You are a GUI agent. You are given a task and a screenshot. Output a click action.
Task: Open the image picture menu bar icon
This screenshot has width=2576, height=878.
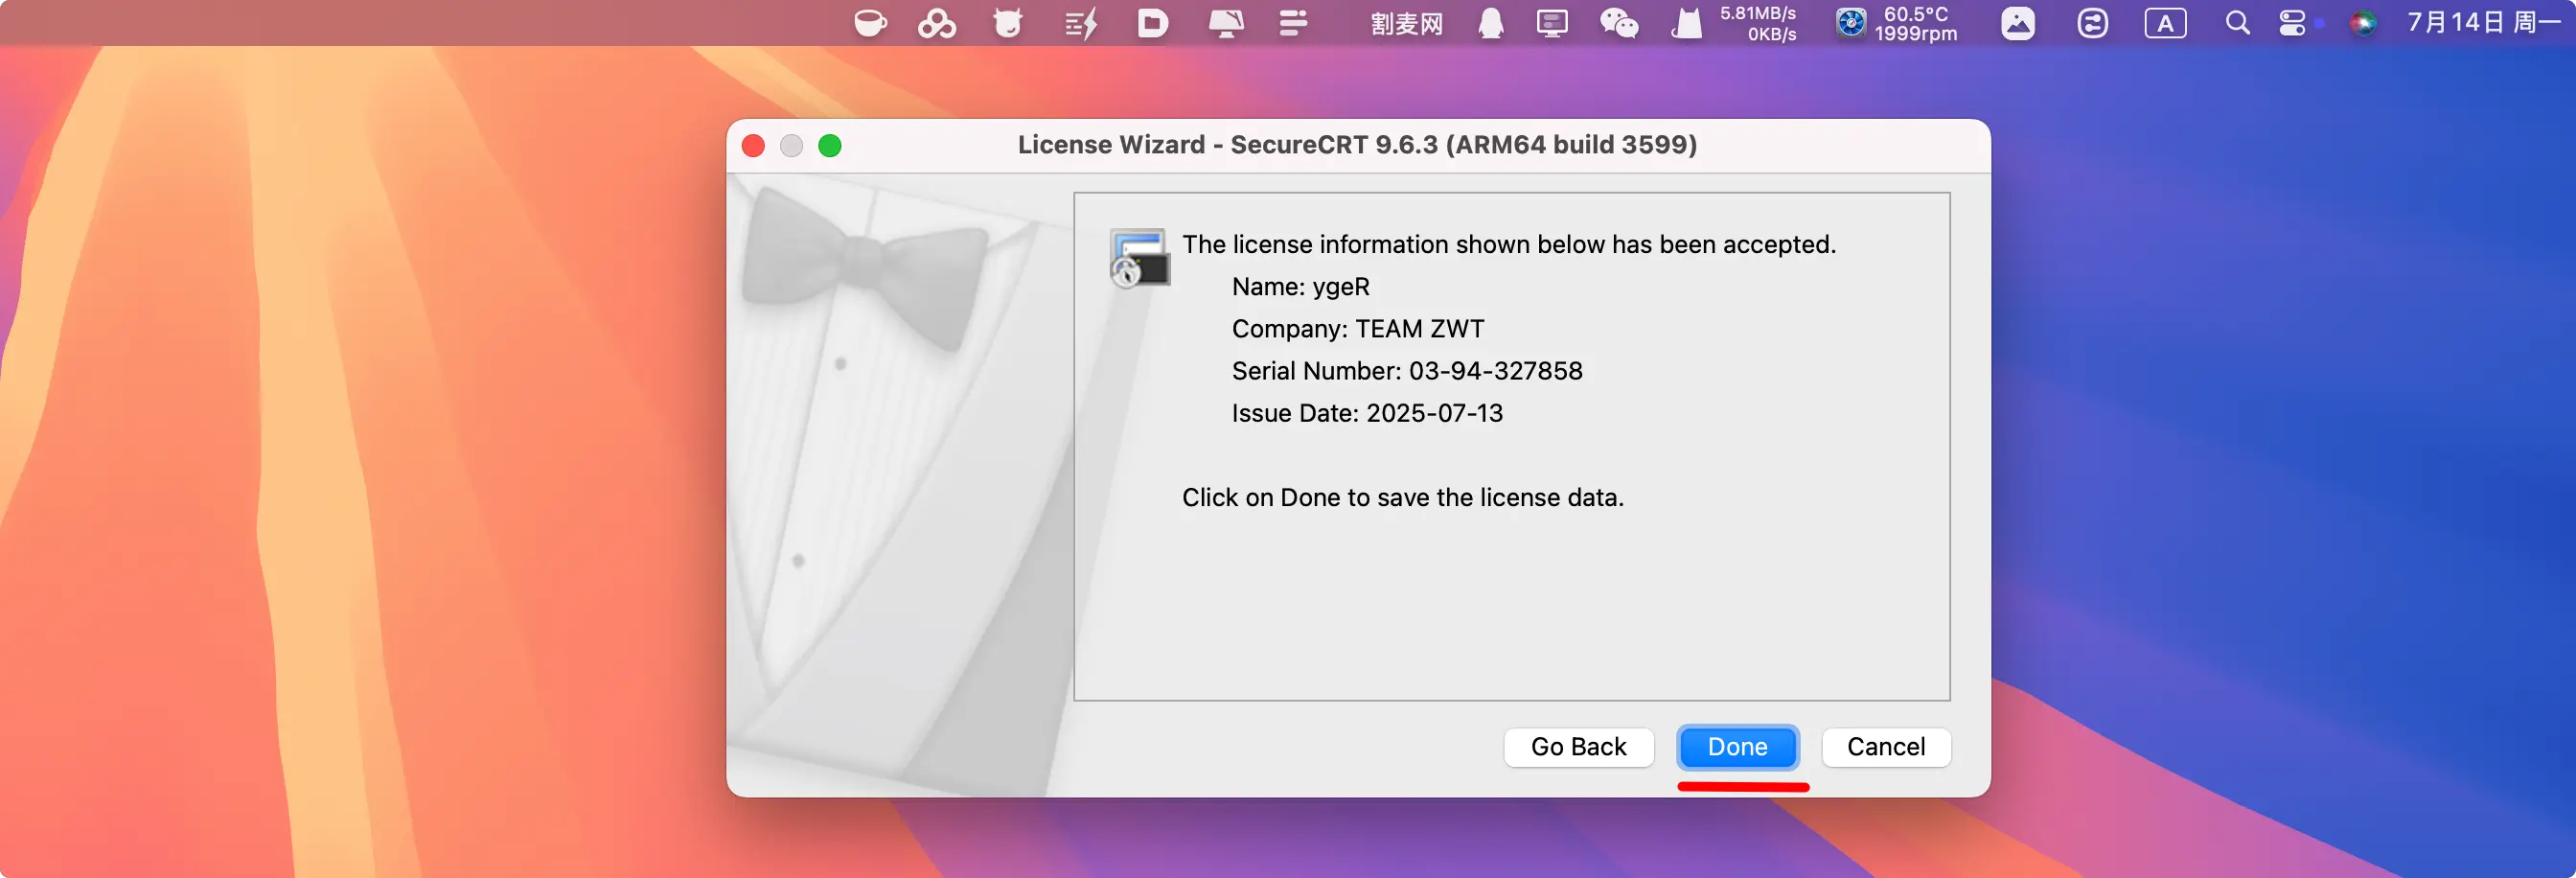pos(2017,23)
